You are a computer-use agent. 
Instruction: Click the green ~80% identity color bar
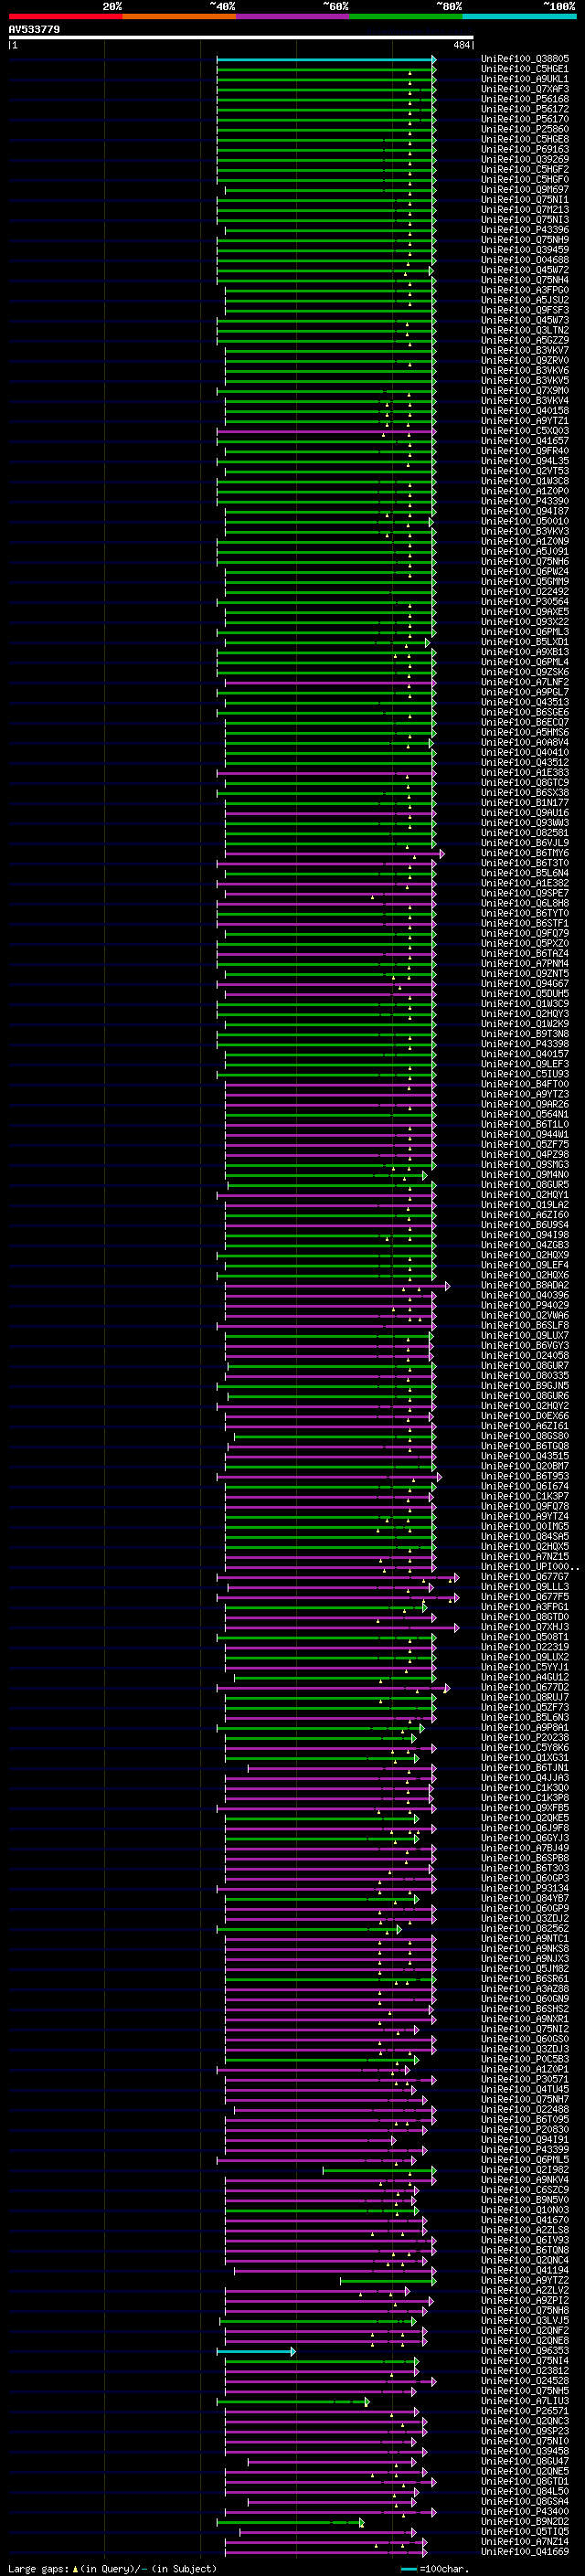pyautogui.click(x=406, y=16)
